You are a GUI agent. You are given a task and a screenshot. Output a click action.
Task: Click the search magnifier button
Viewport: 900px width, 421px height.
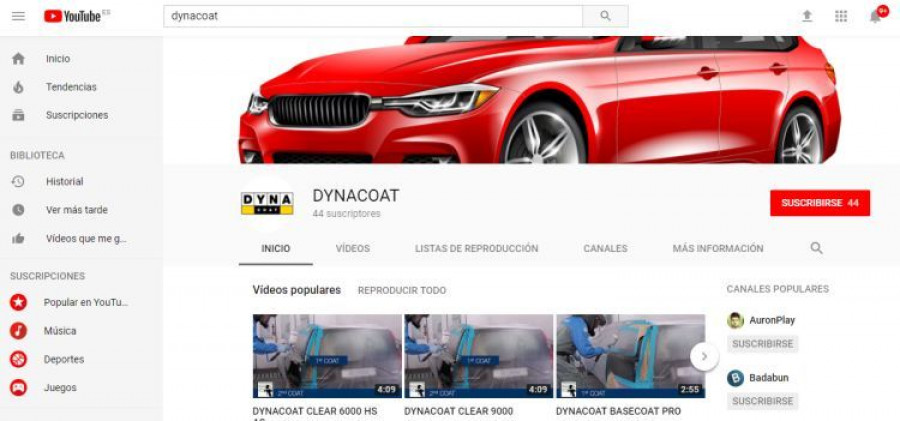coord(605,16)
